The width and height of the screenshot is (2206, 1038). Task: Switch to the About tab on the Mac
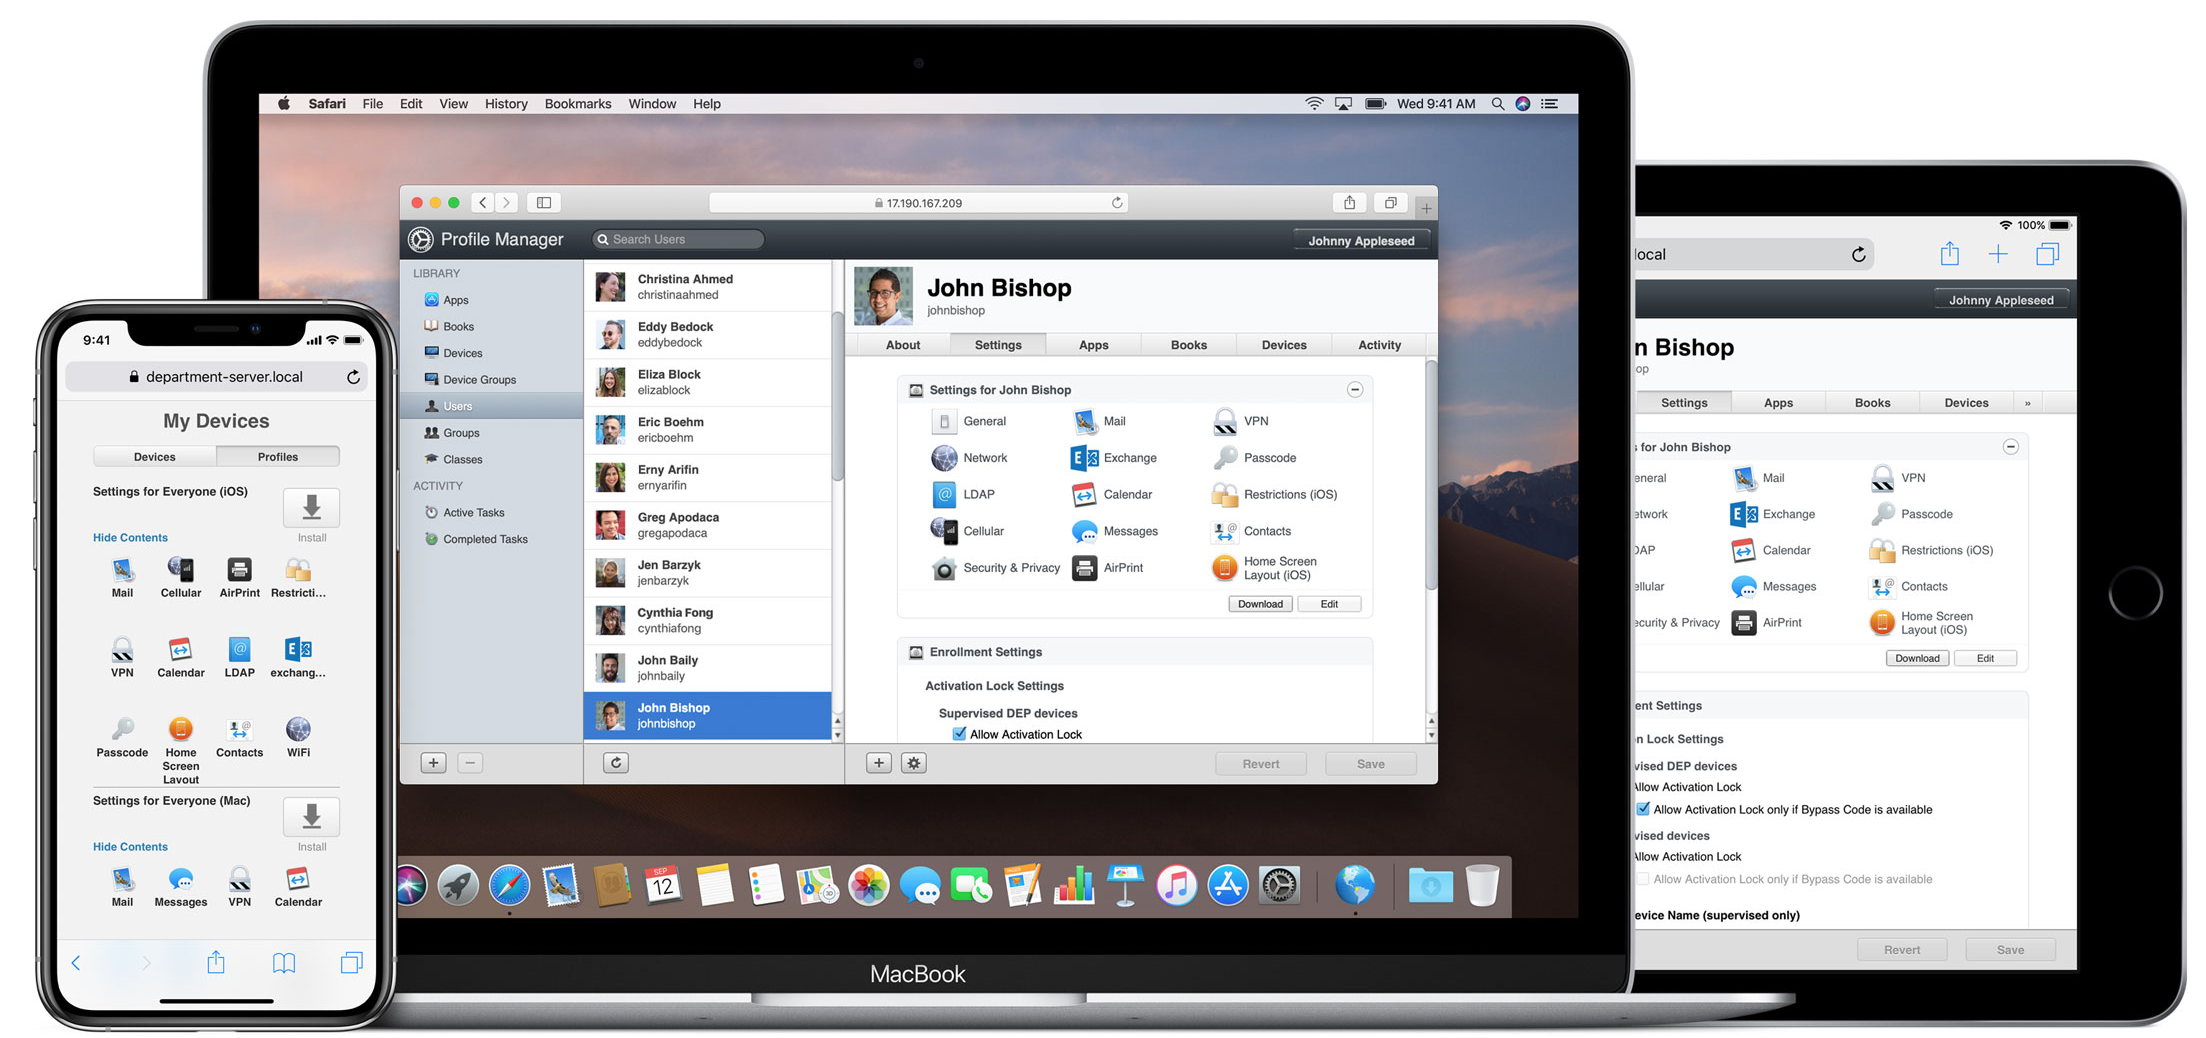(902, 345)
